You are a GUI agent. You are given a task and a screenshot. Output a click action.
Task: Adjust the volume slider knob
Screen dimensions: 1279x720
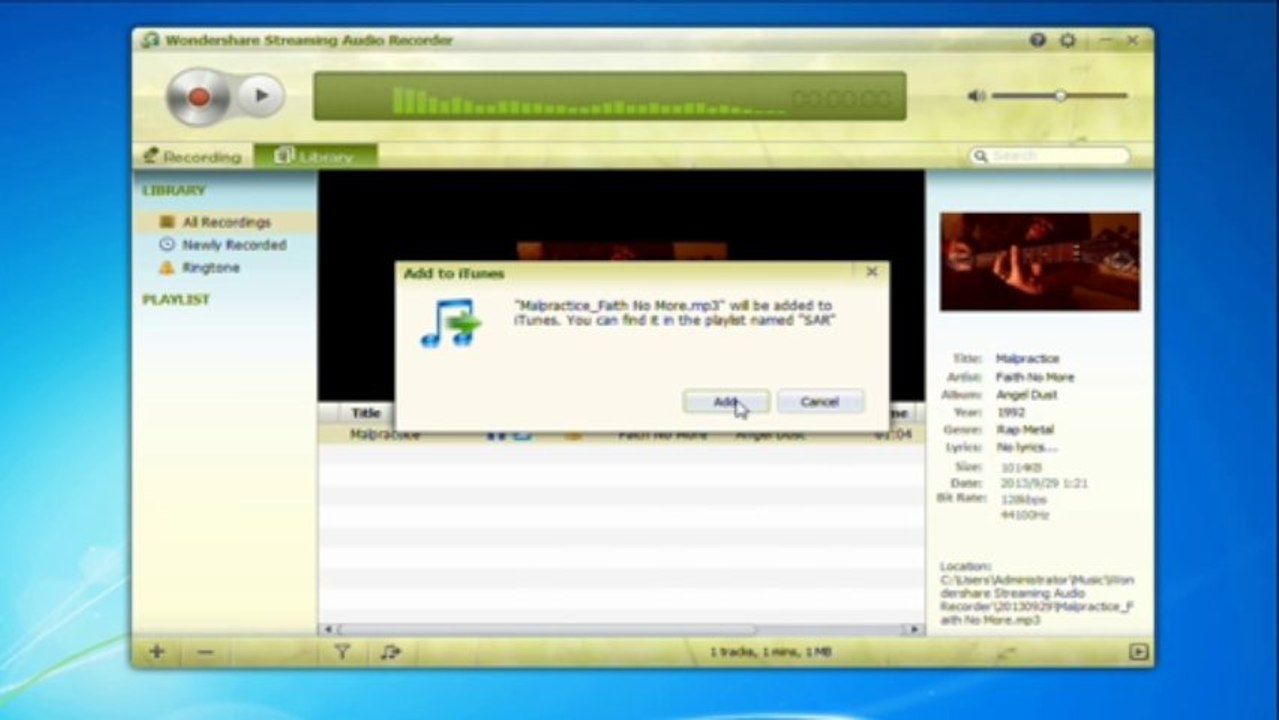click(1059, 96)
